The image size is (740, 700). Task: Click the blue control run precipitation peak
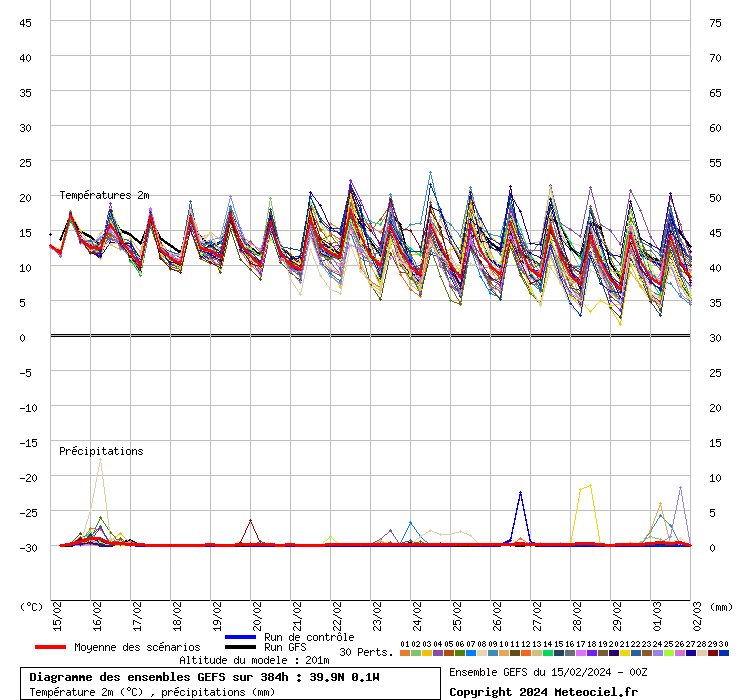520,493
